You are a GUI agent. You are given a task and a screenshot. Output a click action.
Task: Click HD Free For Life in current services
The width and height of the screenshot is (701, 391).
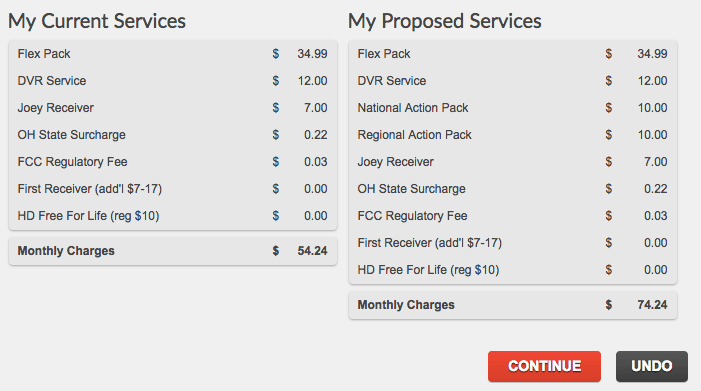pyautogui.click(x=89, y=216)
